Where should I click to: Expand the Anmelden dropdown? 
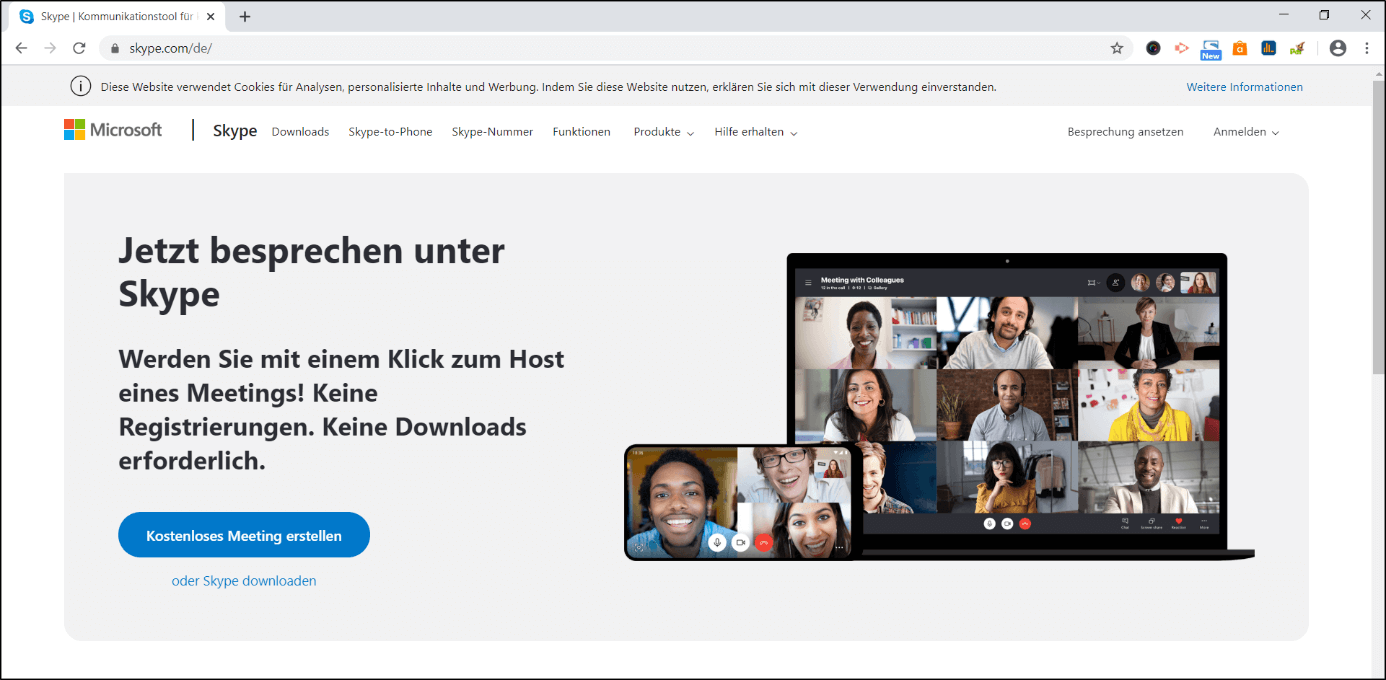pyautogui.click(x=1246, y=132)
